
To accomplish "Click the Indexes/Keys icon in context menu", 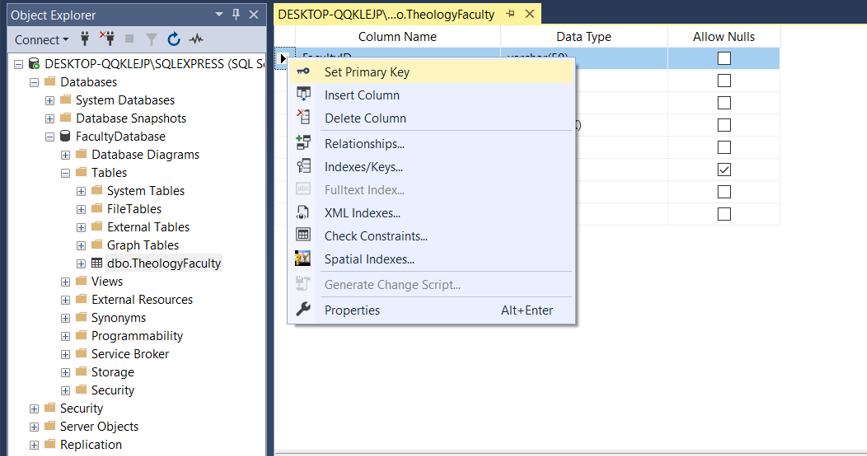I will (303, 166).
